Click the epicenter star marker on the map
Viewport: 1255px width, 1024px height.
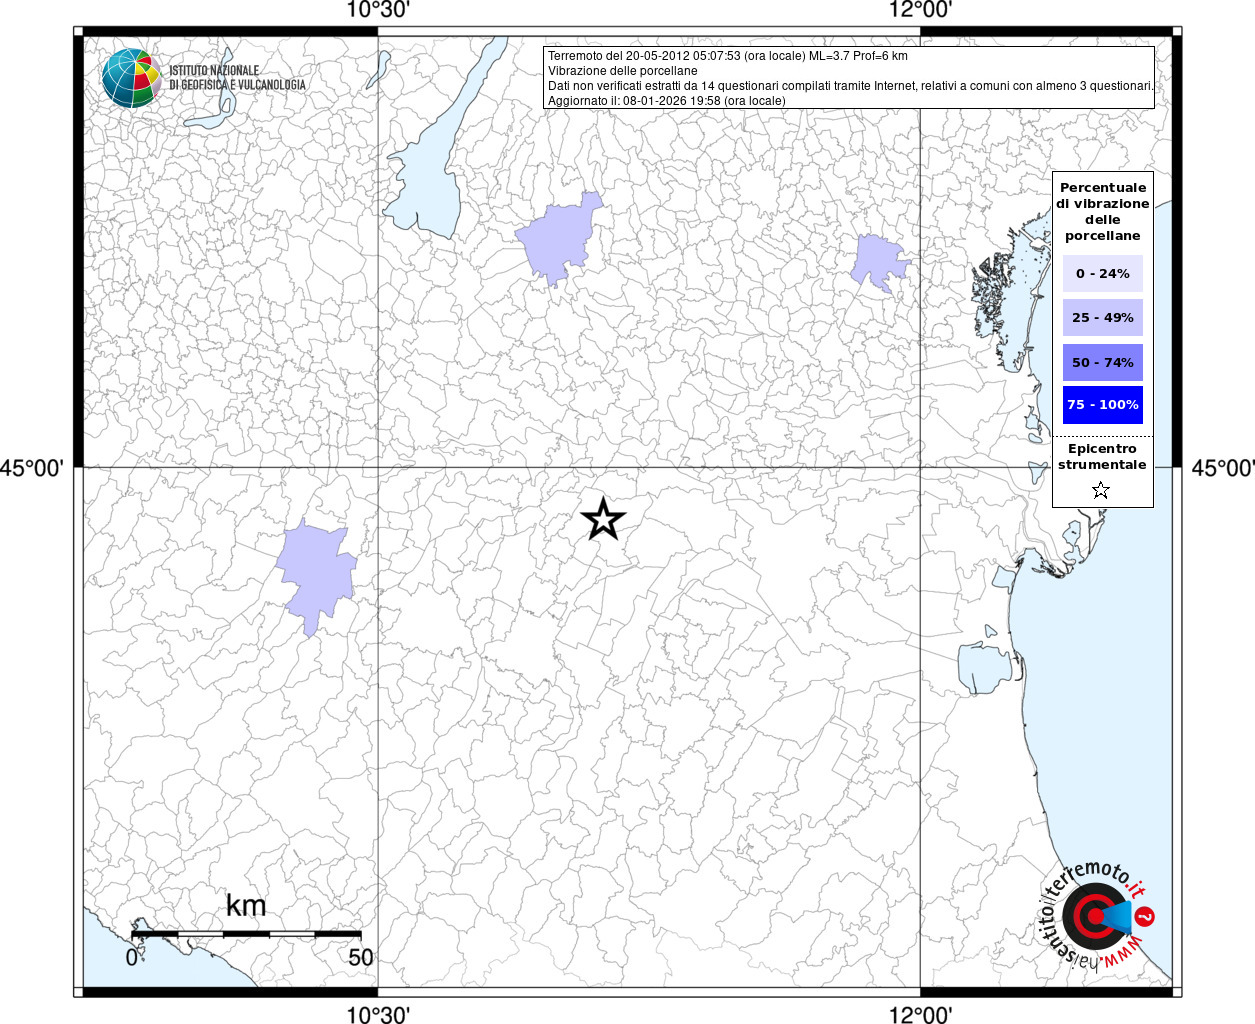point(603,519)
